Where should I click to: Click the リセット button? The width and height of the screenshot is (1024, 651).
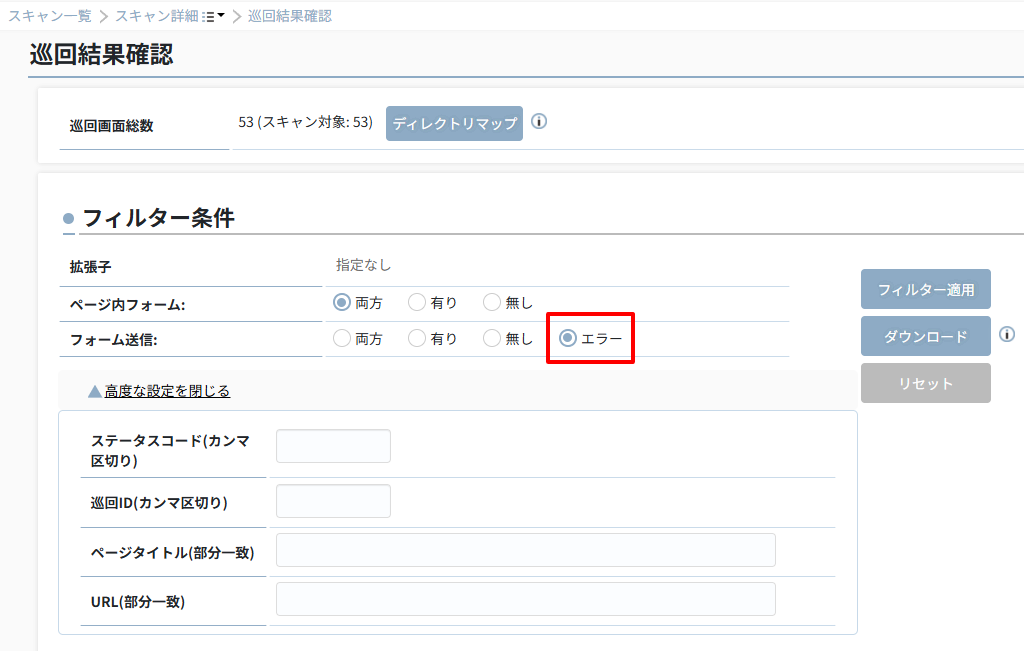[925, 383]
